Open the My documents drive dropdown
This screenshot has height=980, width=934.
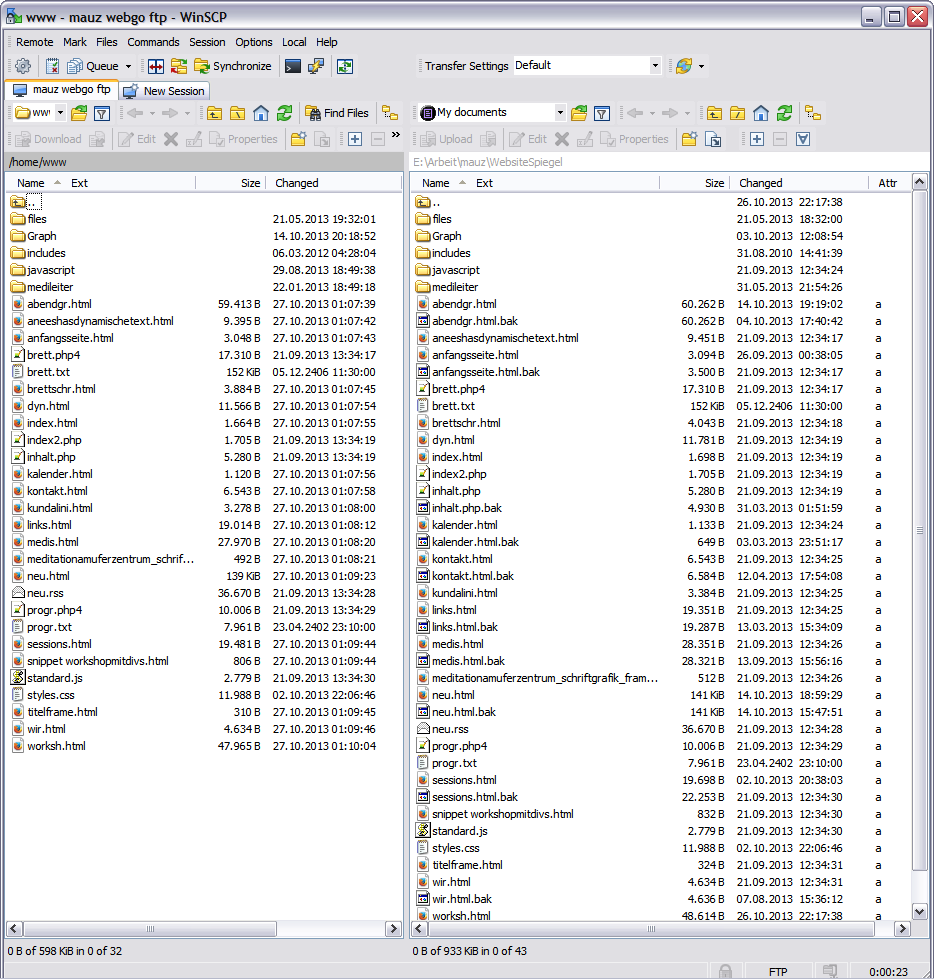coord(559,113)
